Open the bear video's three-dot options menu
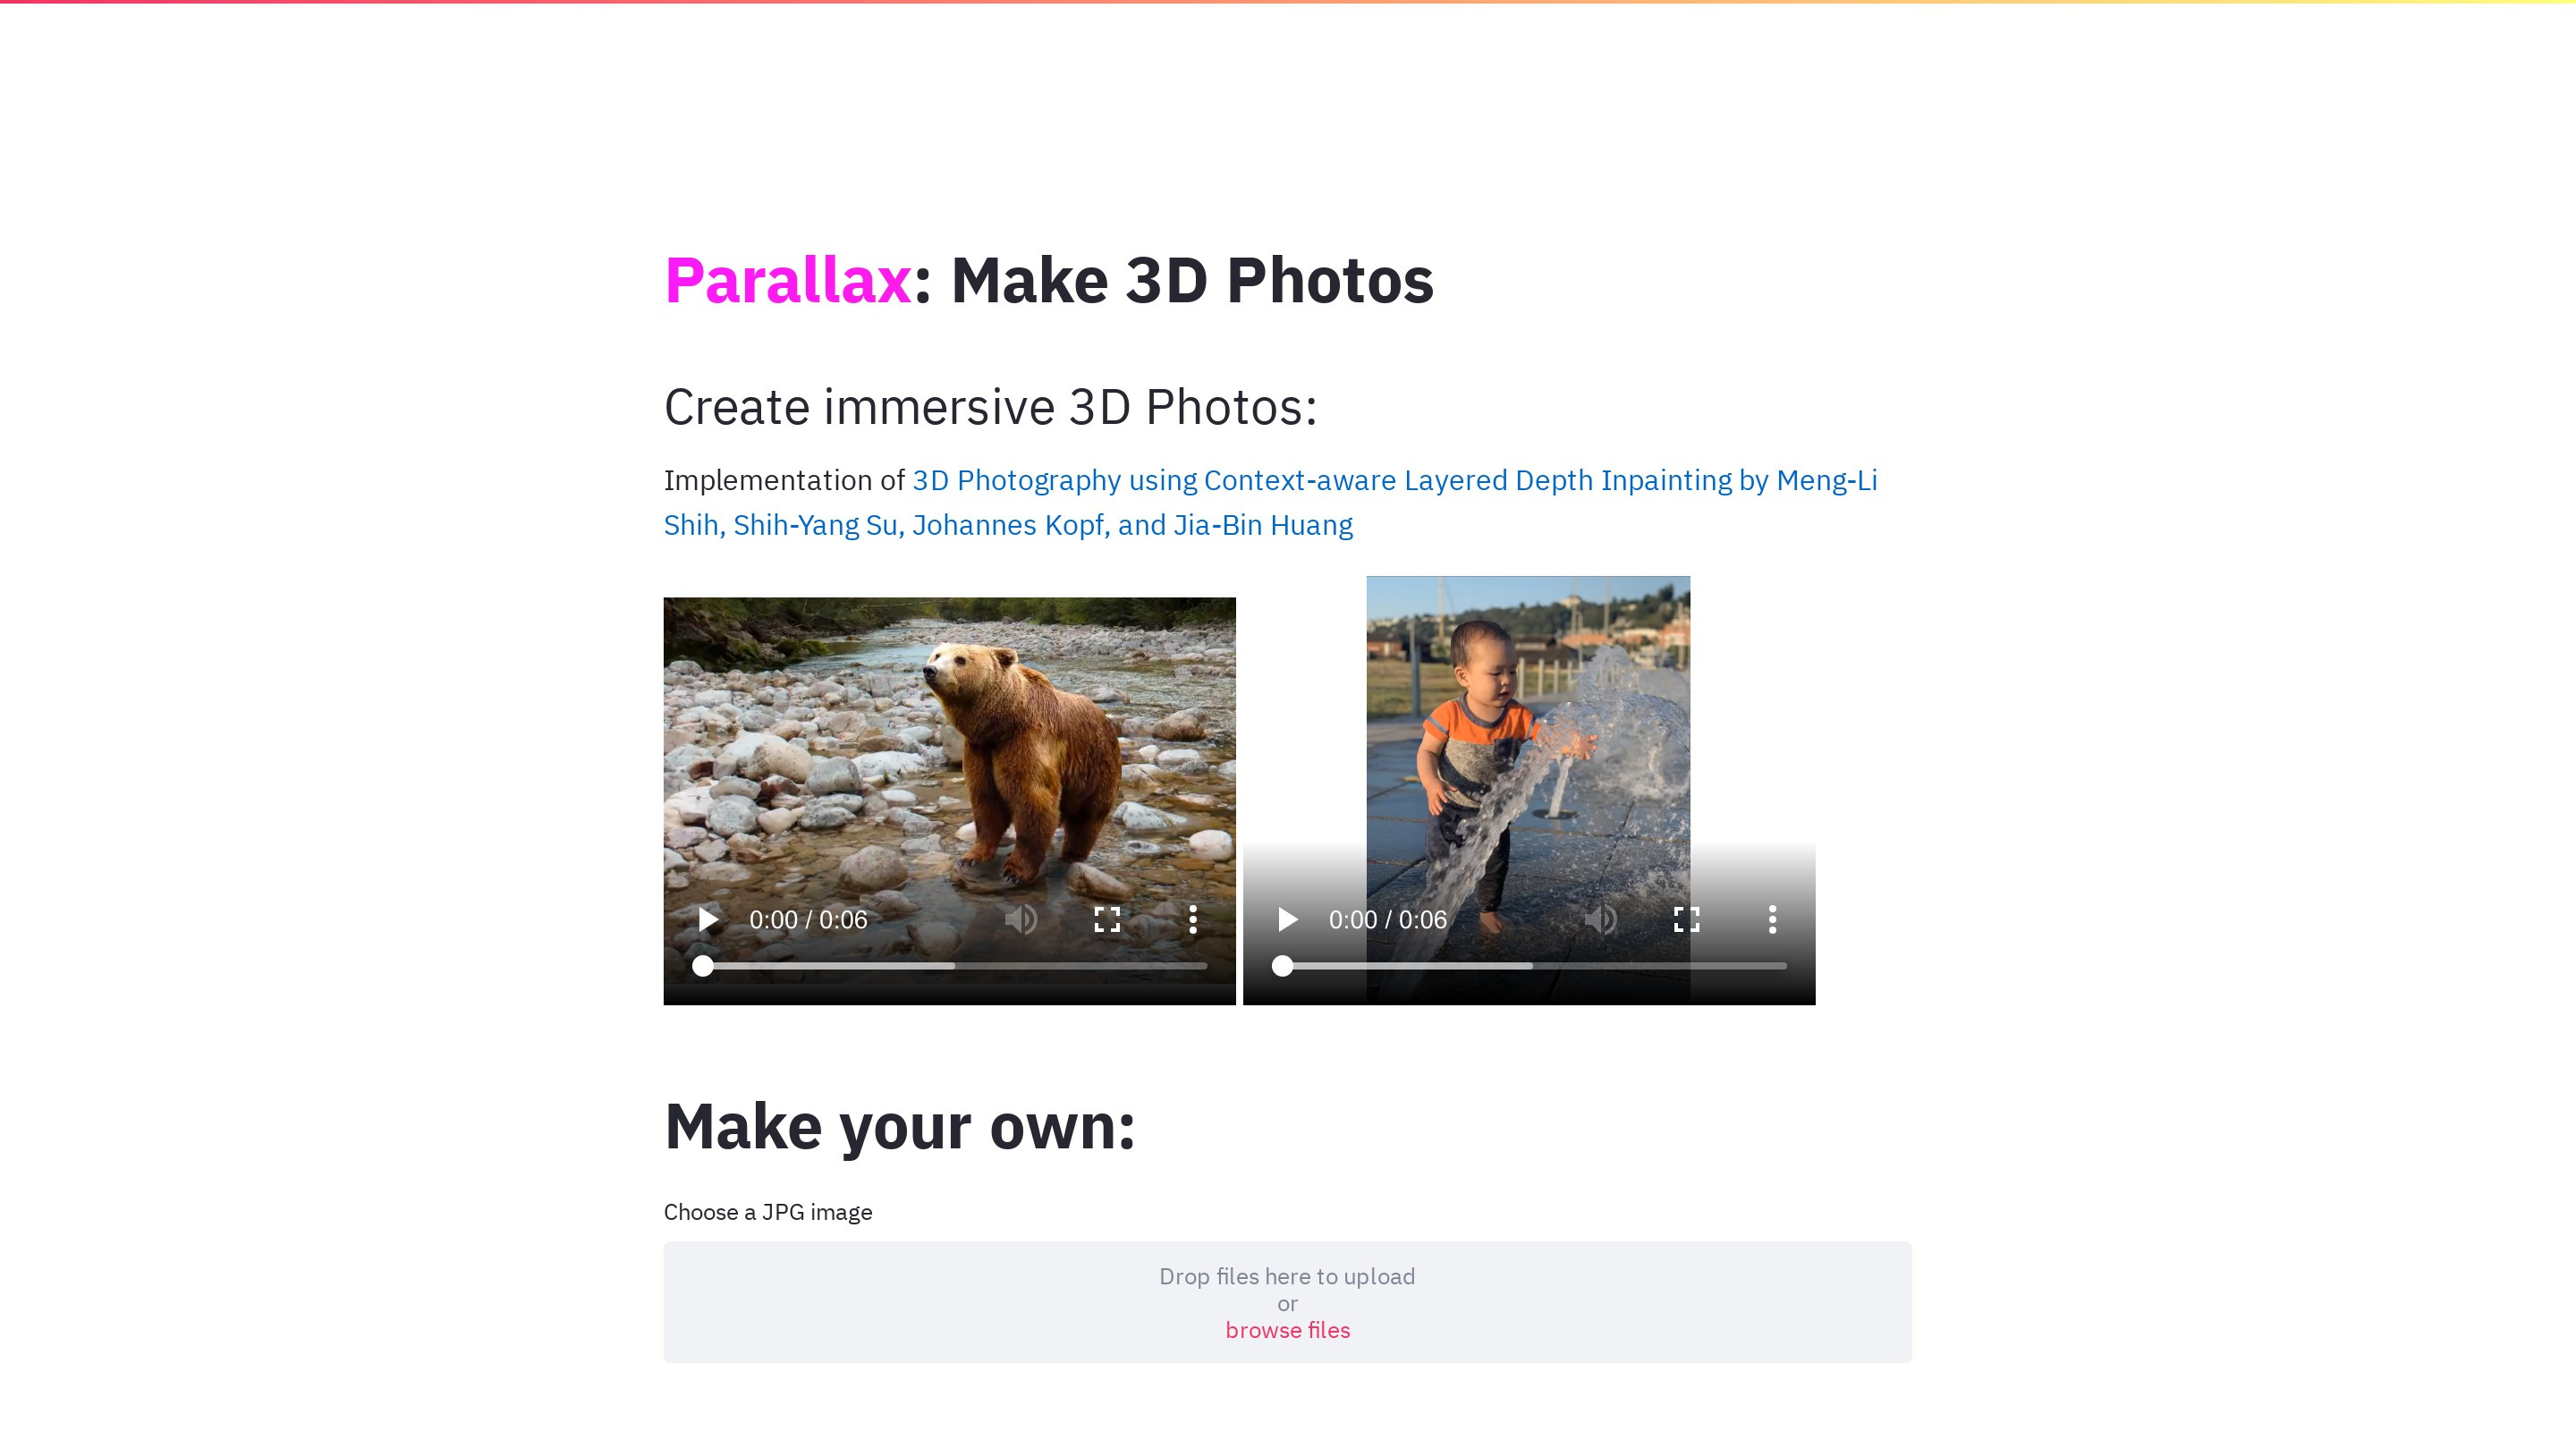 (x=1193, y=919)
